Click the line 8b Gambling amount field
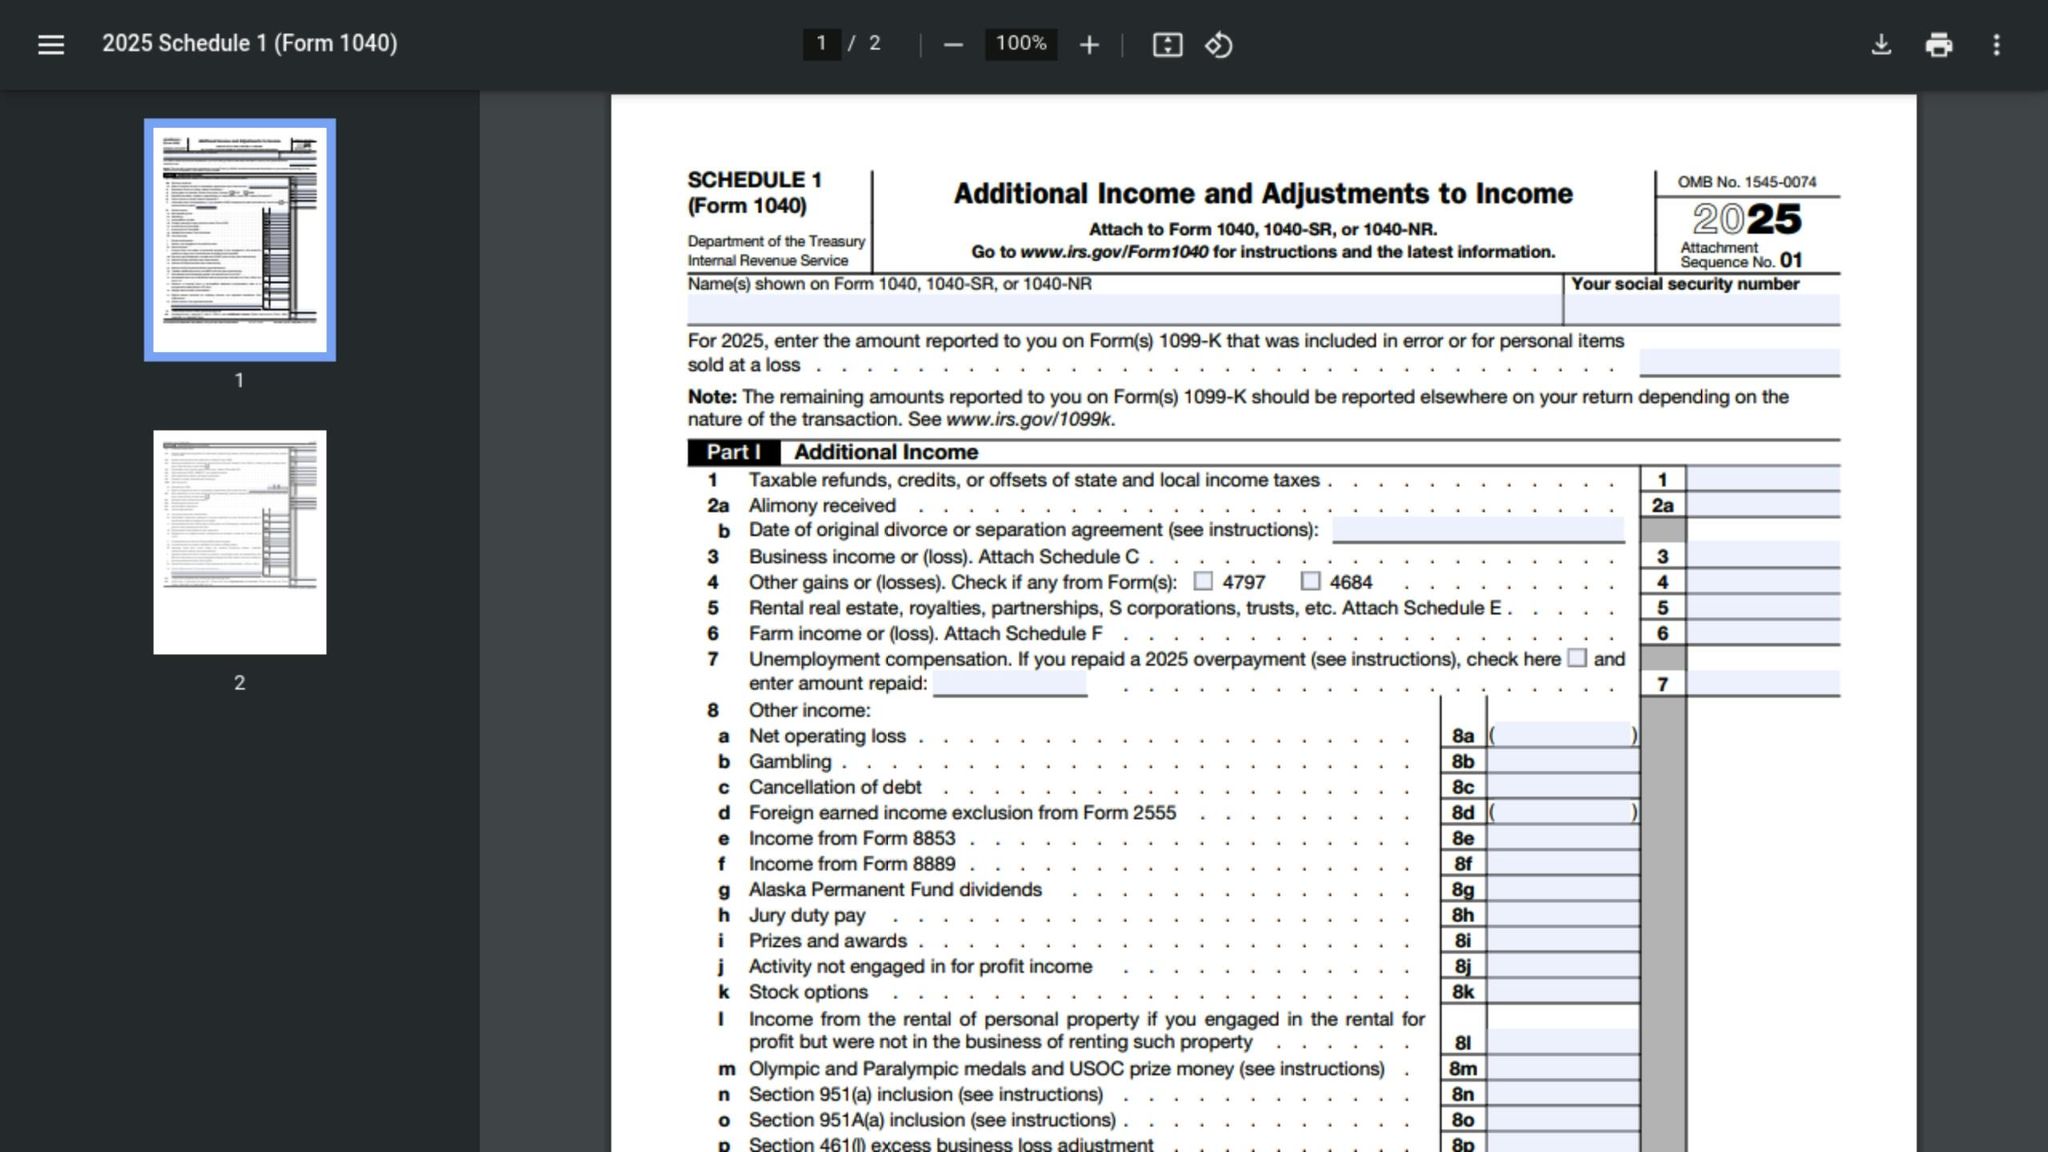Screen dimensions: 2048x1152 1562,762
